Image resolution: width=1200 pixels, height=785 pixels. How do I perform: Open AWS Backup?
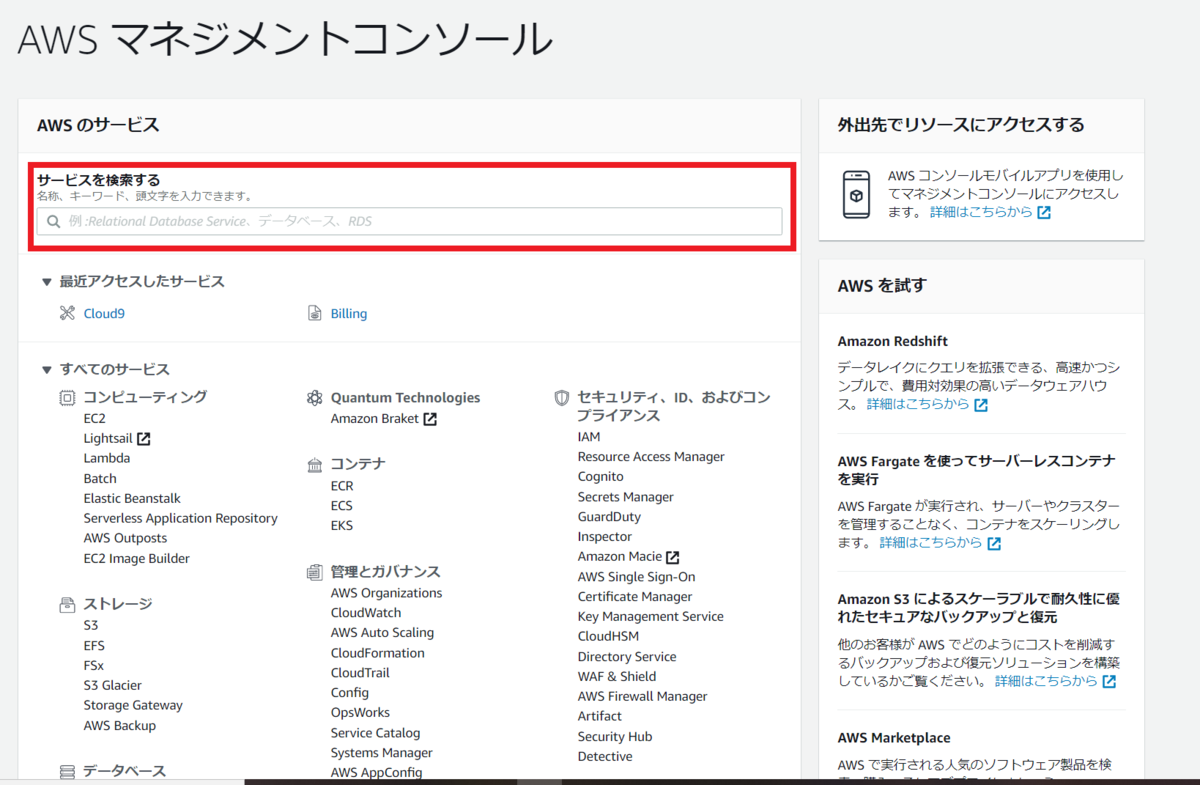120,725
